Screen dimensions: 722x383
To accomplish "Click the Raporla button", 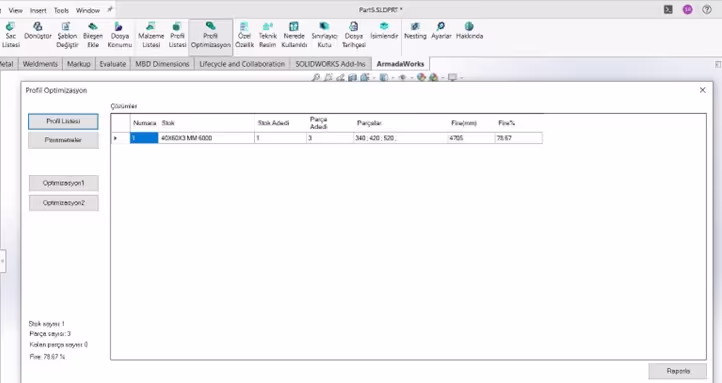I will click(x=678, y=371).
